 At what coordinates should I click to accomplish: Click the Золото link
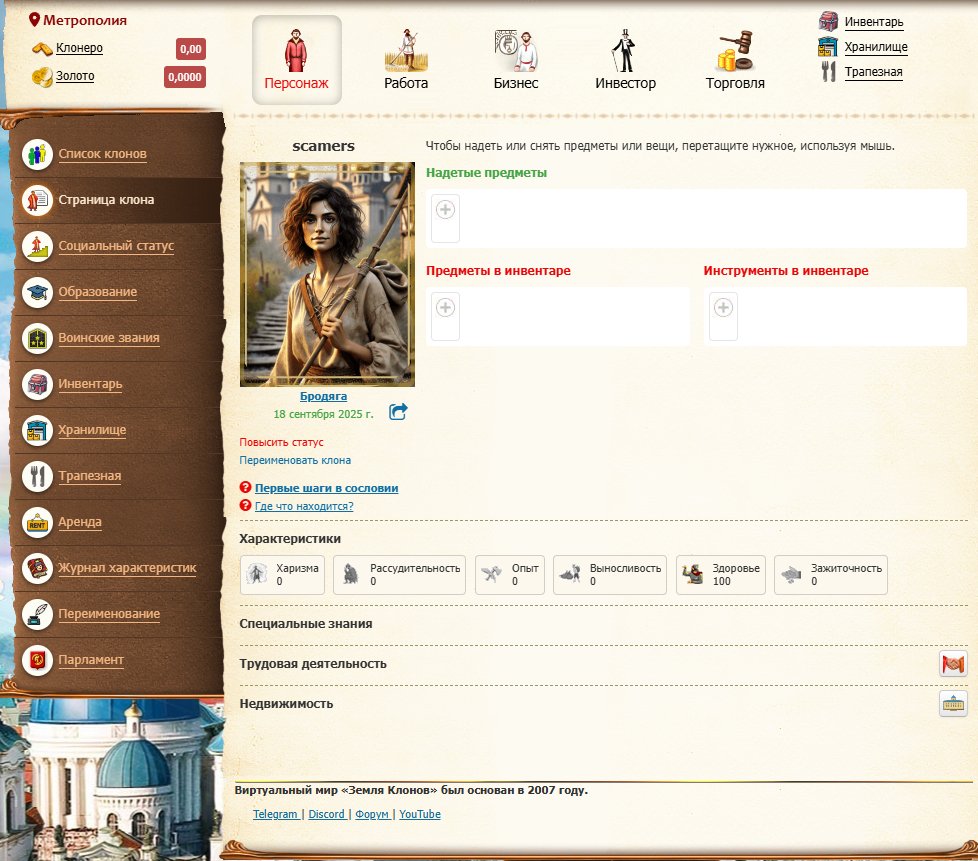[x=75, y=76]
